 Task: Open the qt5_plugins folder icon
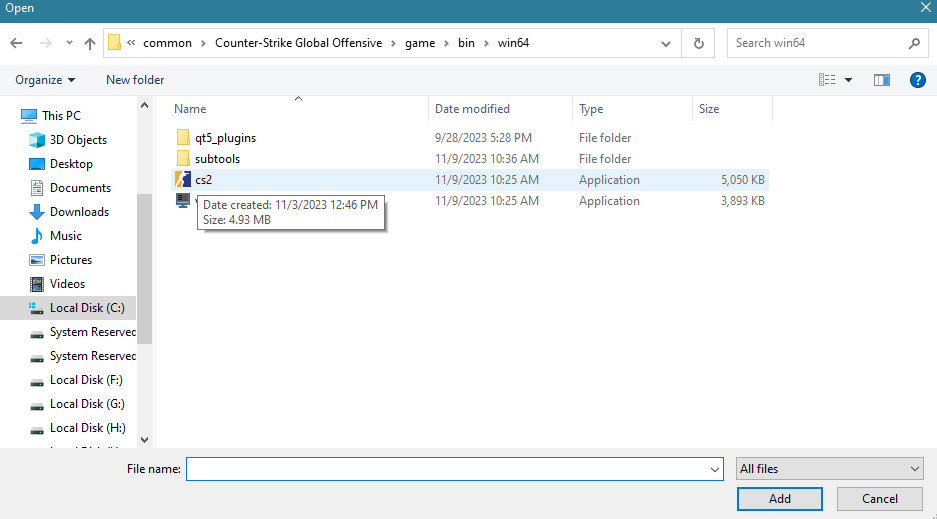coord(182,138)
